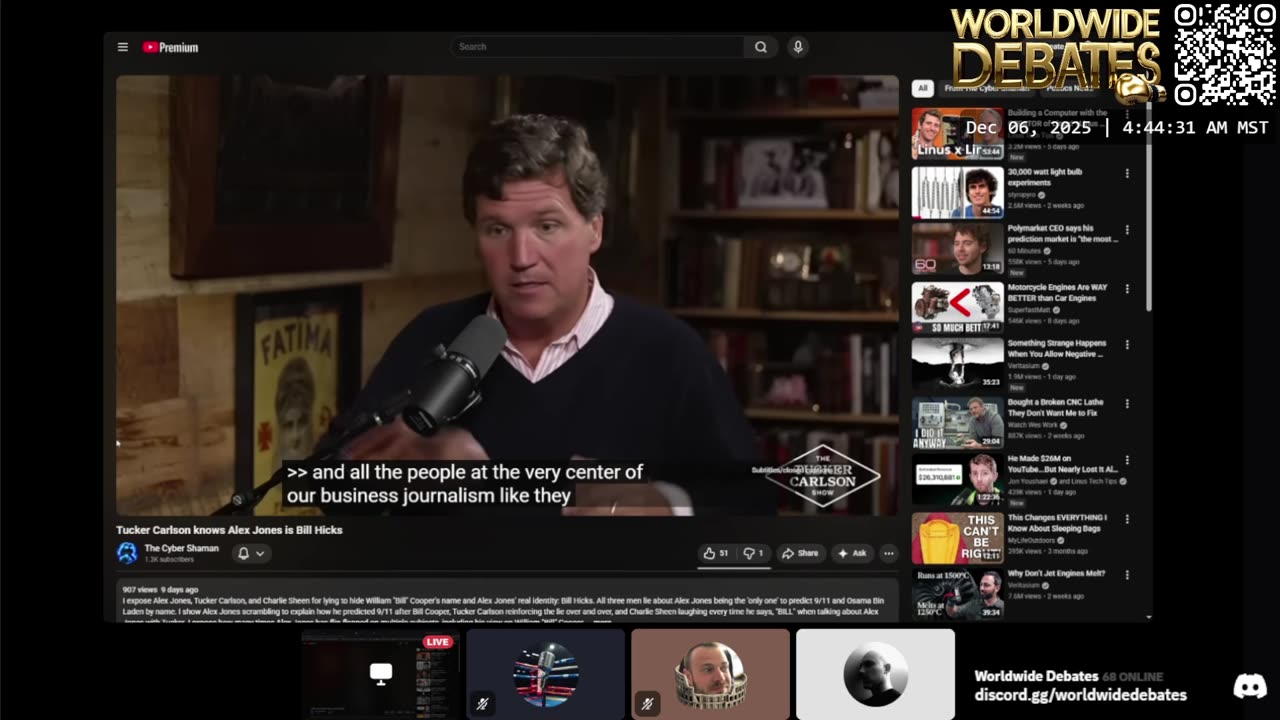Screen dimensions: 1280x720
Task: Like the video showing 51 likes
Action: [716, 553]
